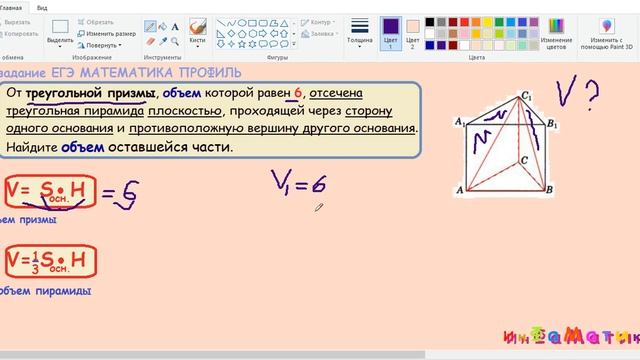640x360 pixels.
Task: Click the horizontal scrollbar below the canvas
Action: pyautogui.click(x=212, y=355)
